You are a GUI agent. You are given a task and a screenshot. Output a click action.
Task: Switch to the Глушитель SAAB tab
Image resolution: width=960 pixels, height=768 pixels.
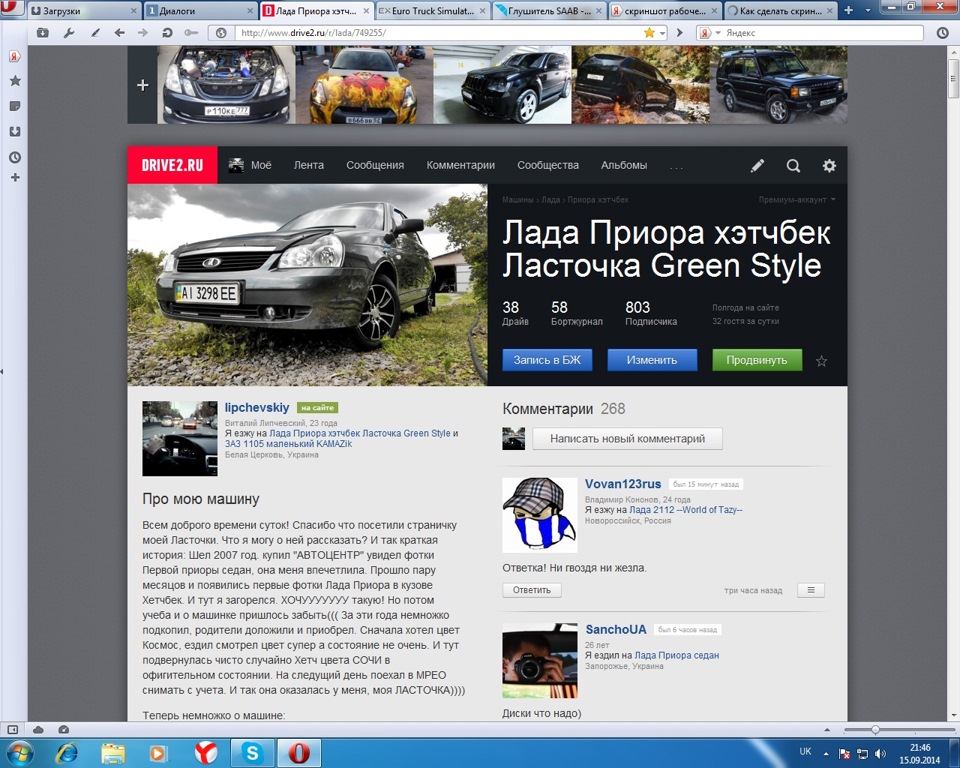point(547,10)
